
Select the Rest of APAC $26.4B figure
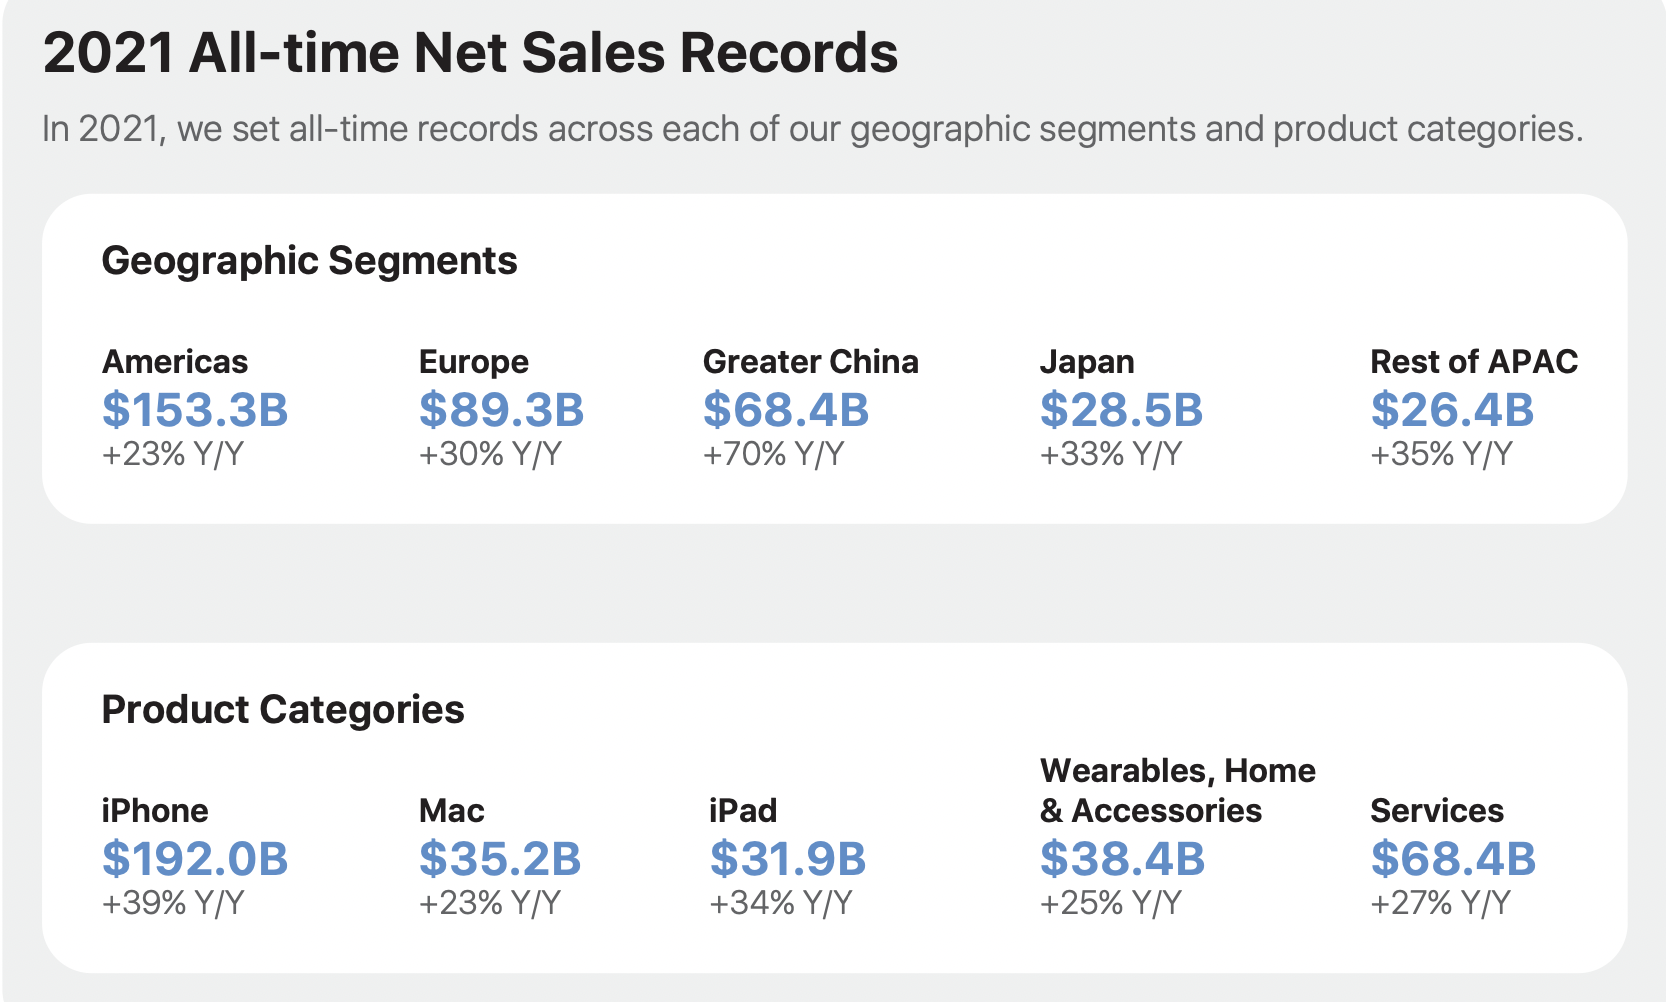pyautogui.click(x=1452, y=410)
